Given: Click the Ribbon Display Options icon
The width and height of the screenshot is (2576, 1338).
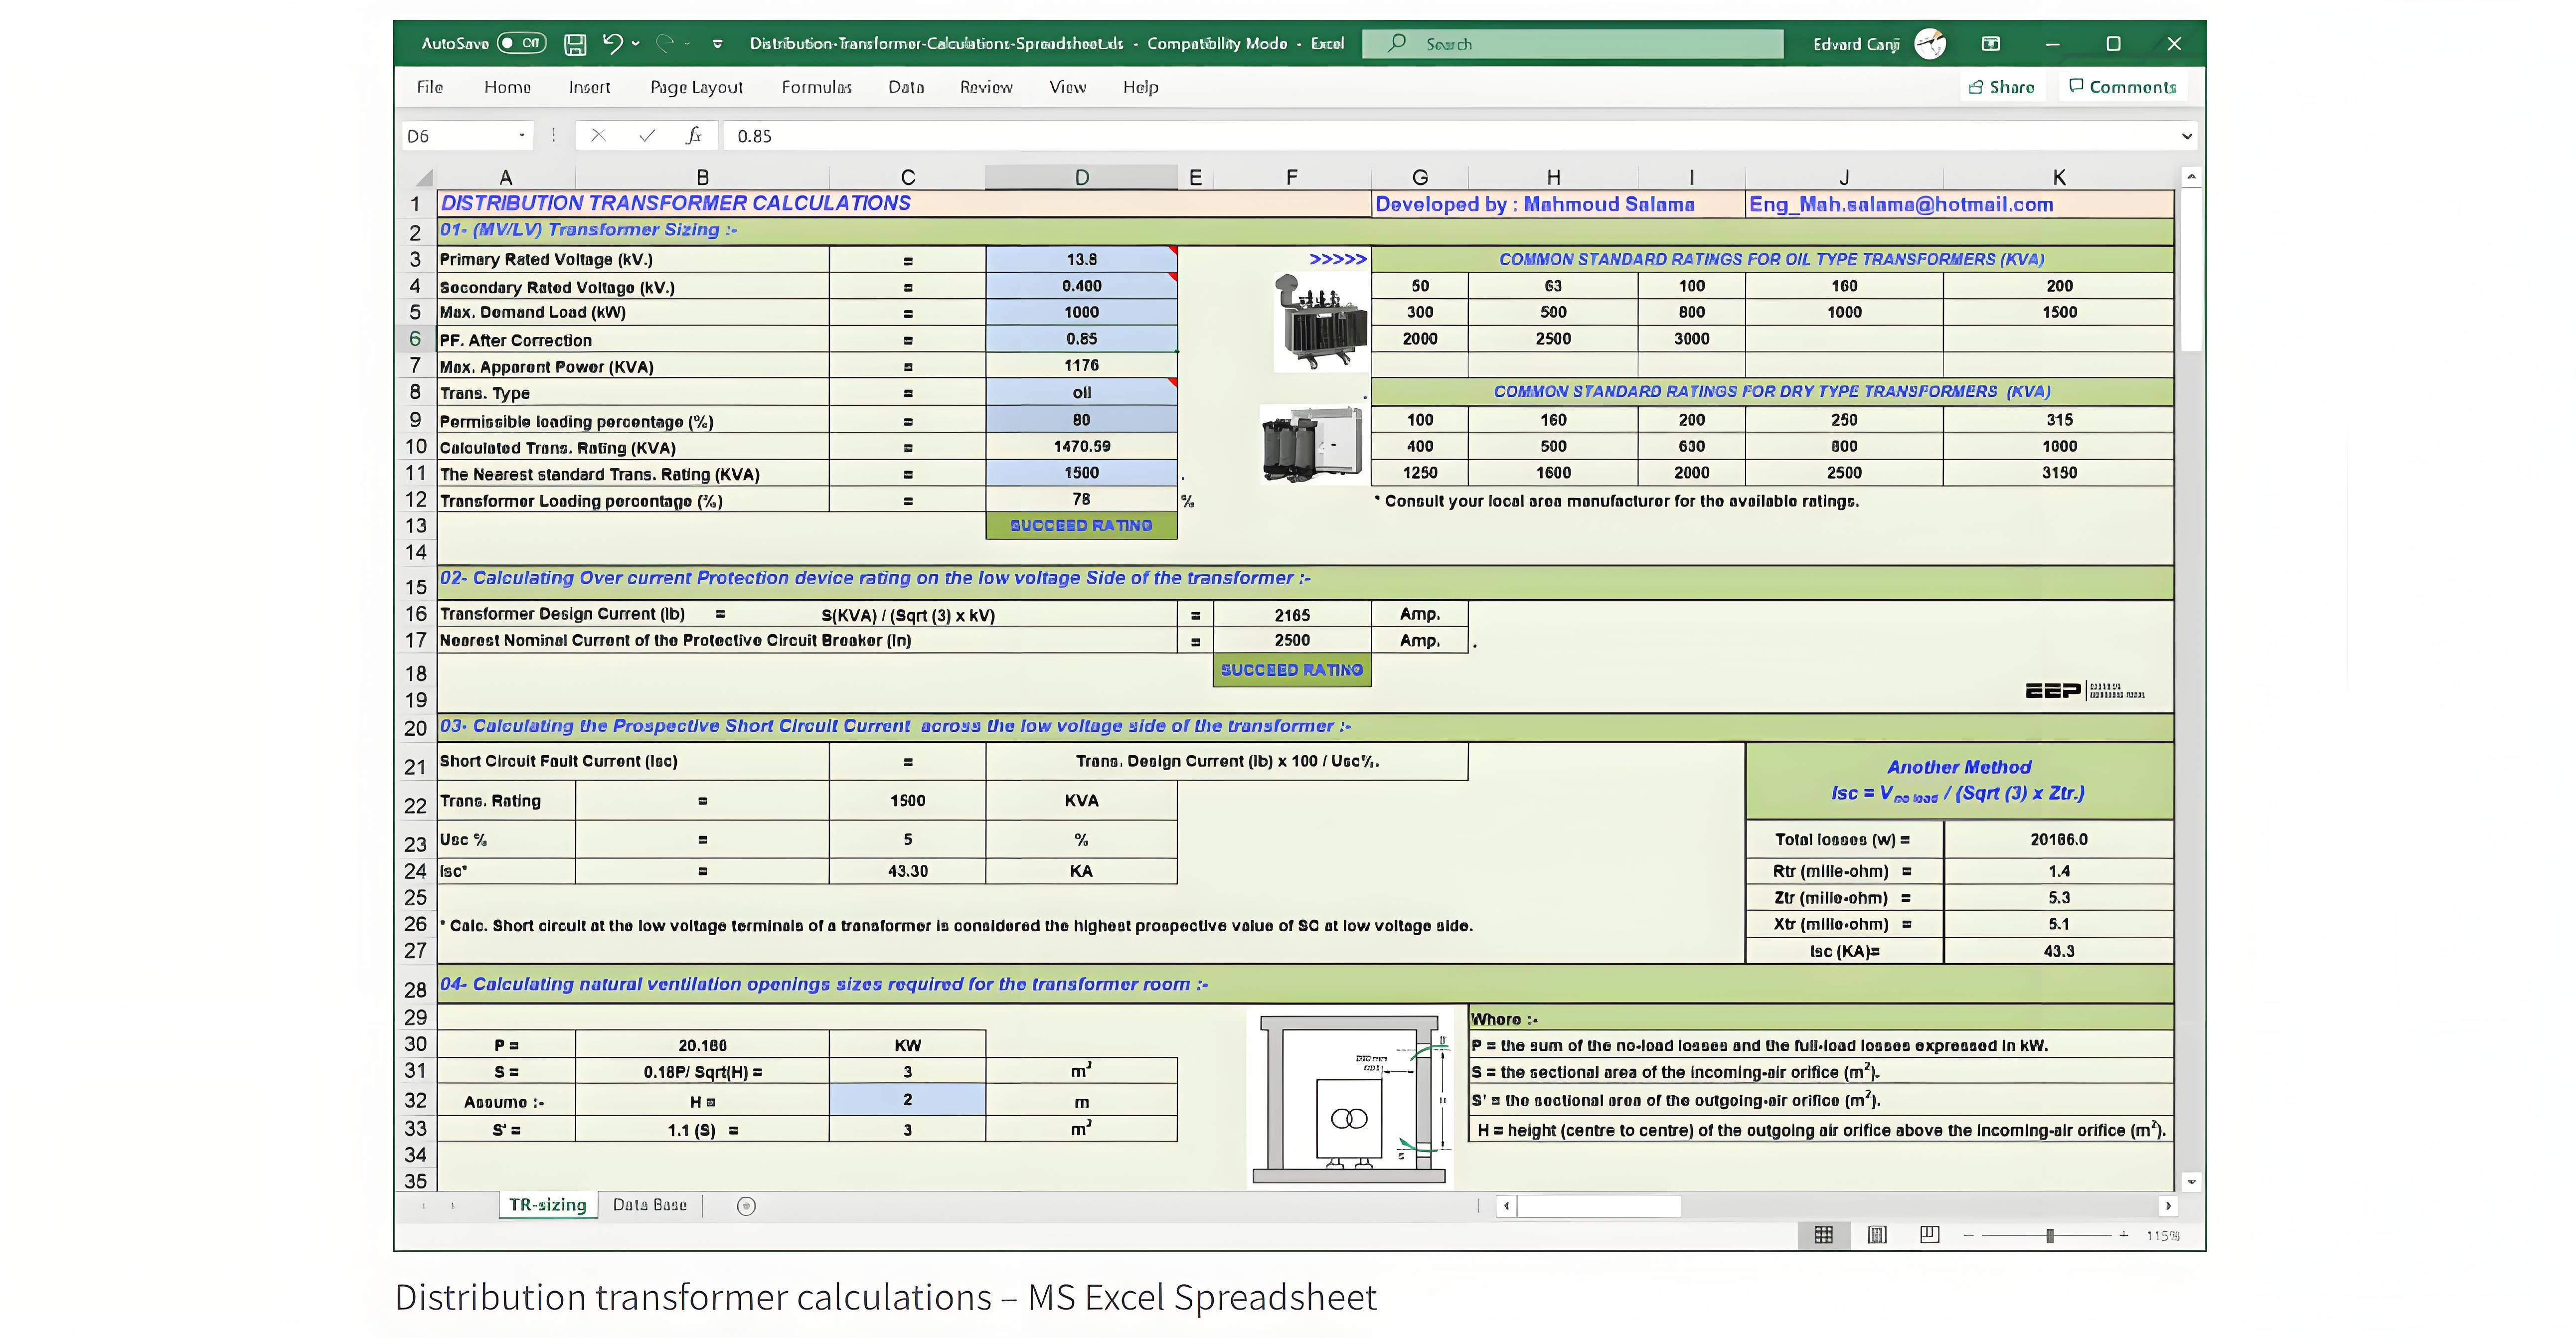Looking at the screenshot, I should click(x=1991, y=44).
